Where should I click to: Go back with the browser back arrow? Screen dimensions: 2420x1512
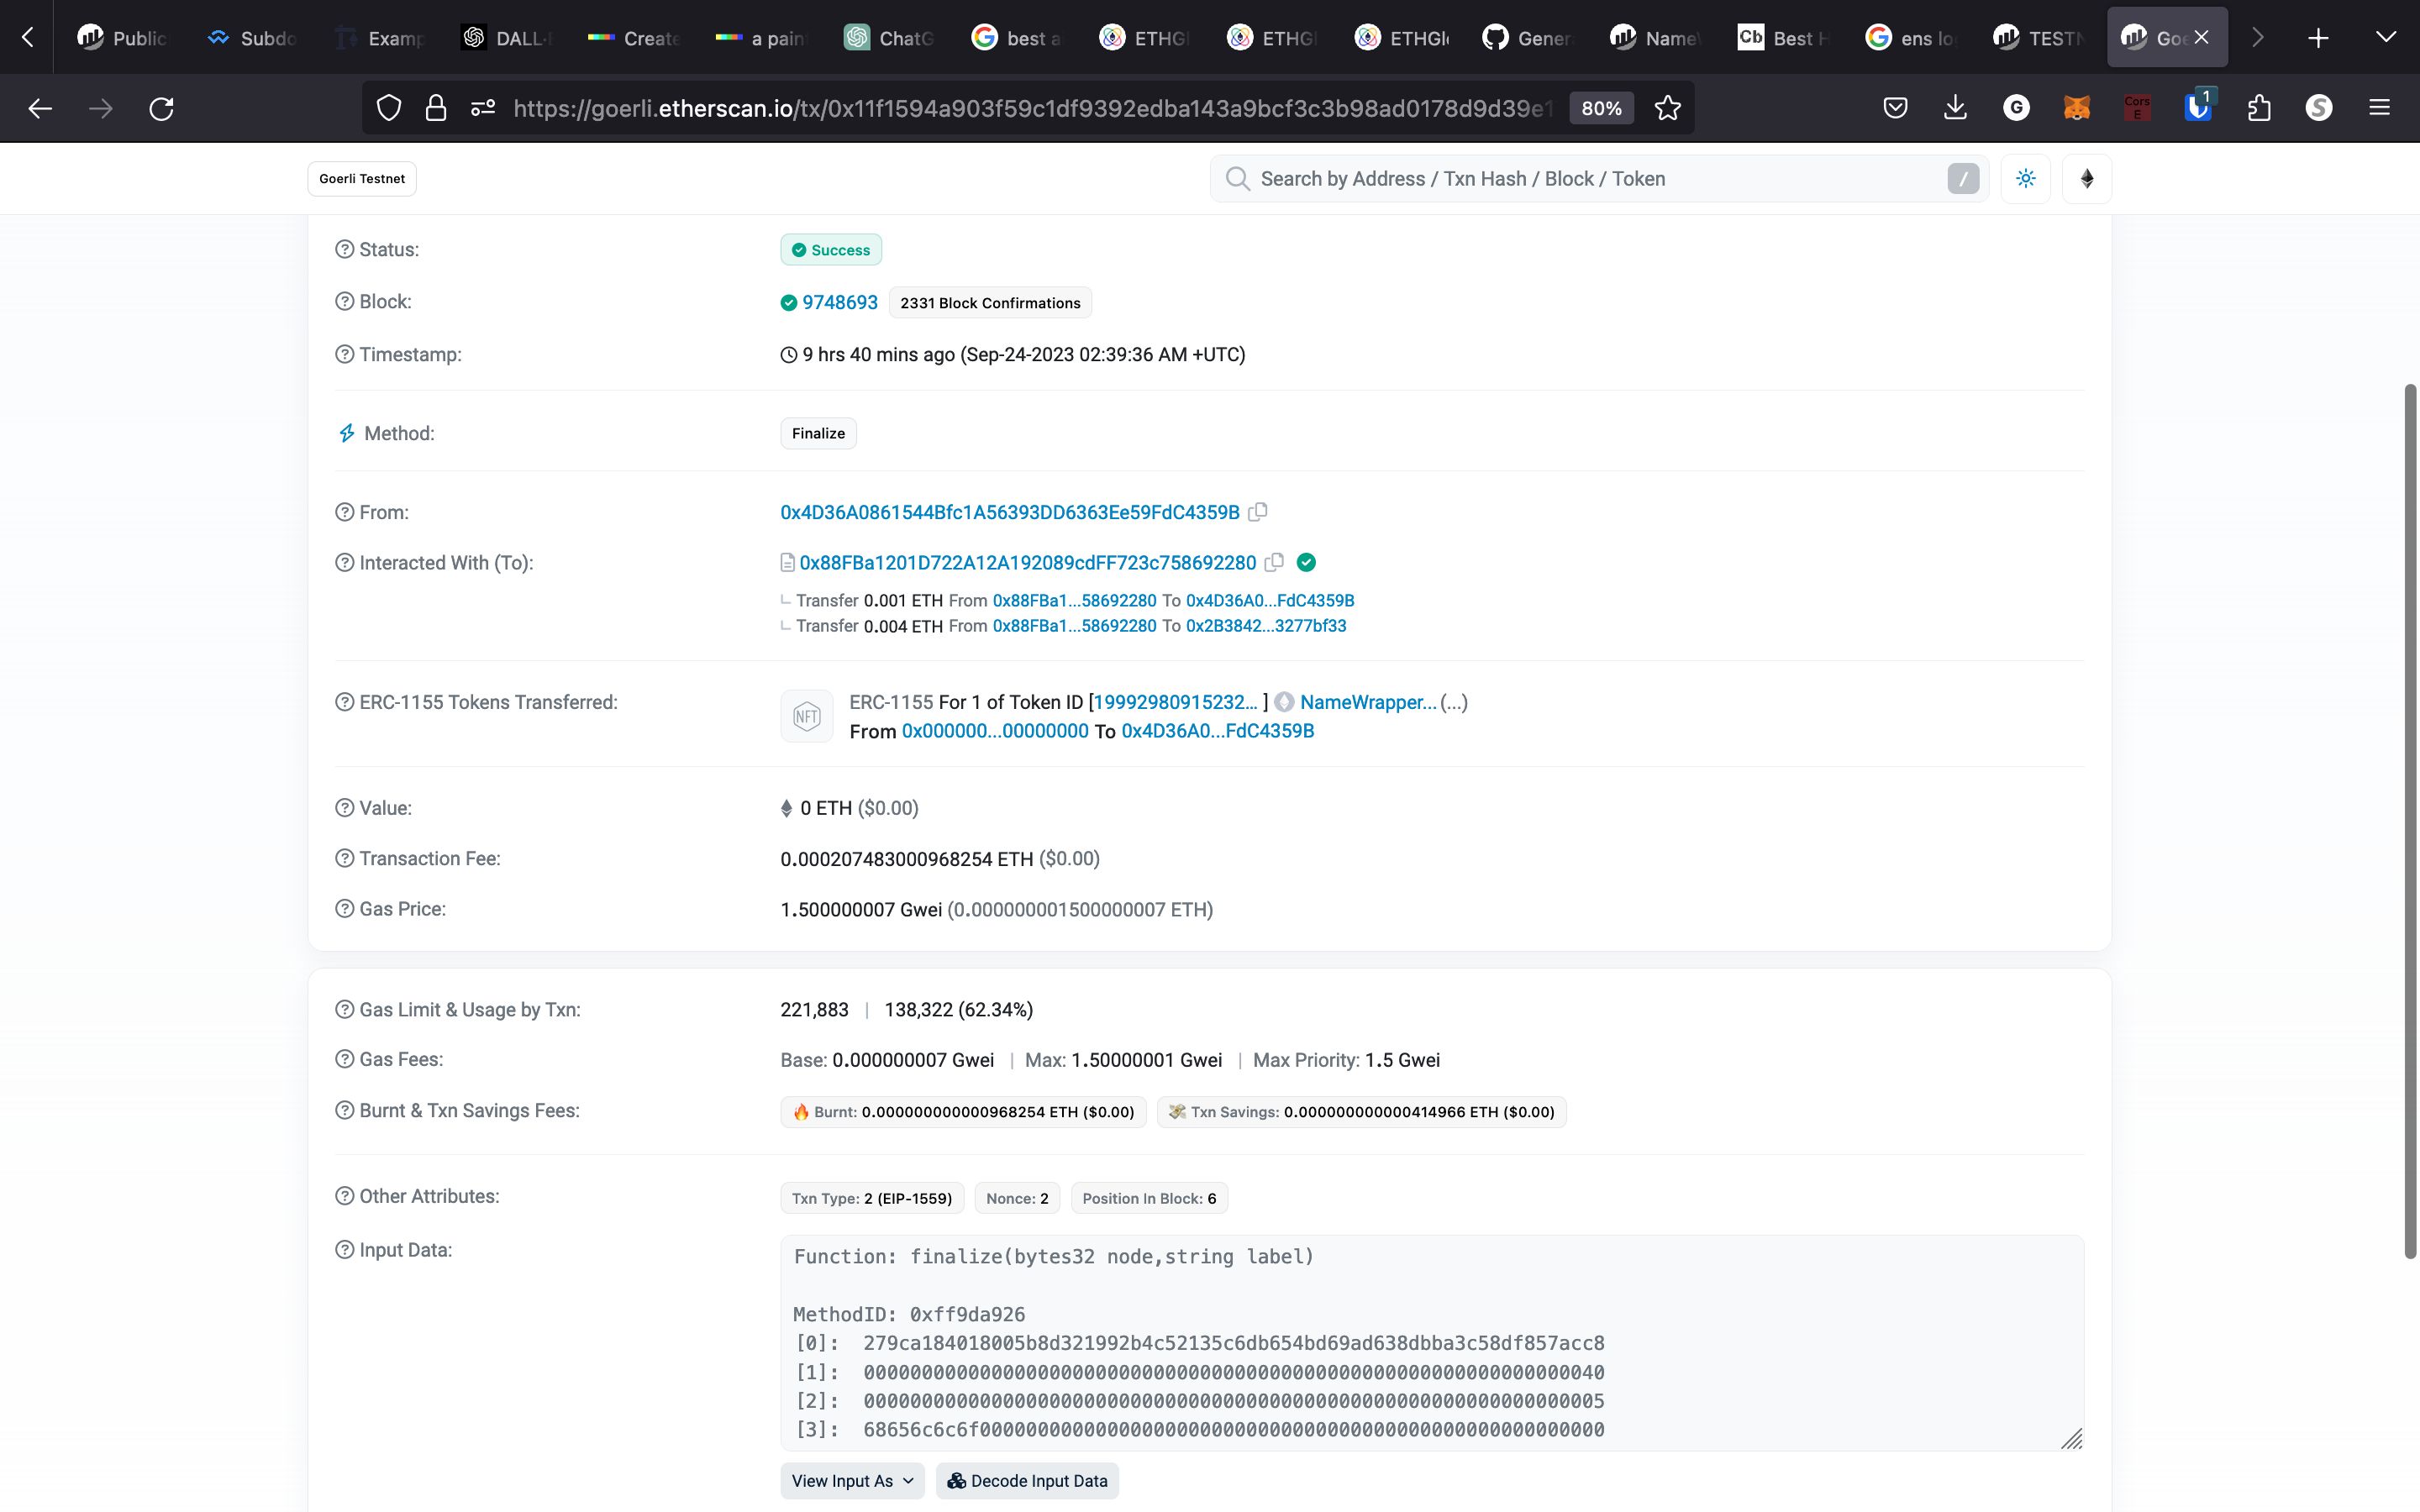point(40,108)
